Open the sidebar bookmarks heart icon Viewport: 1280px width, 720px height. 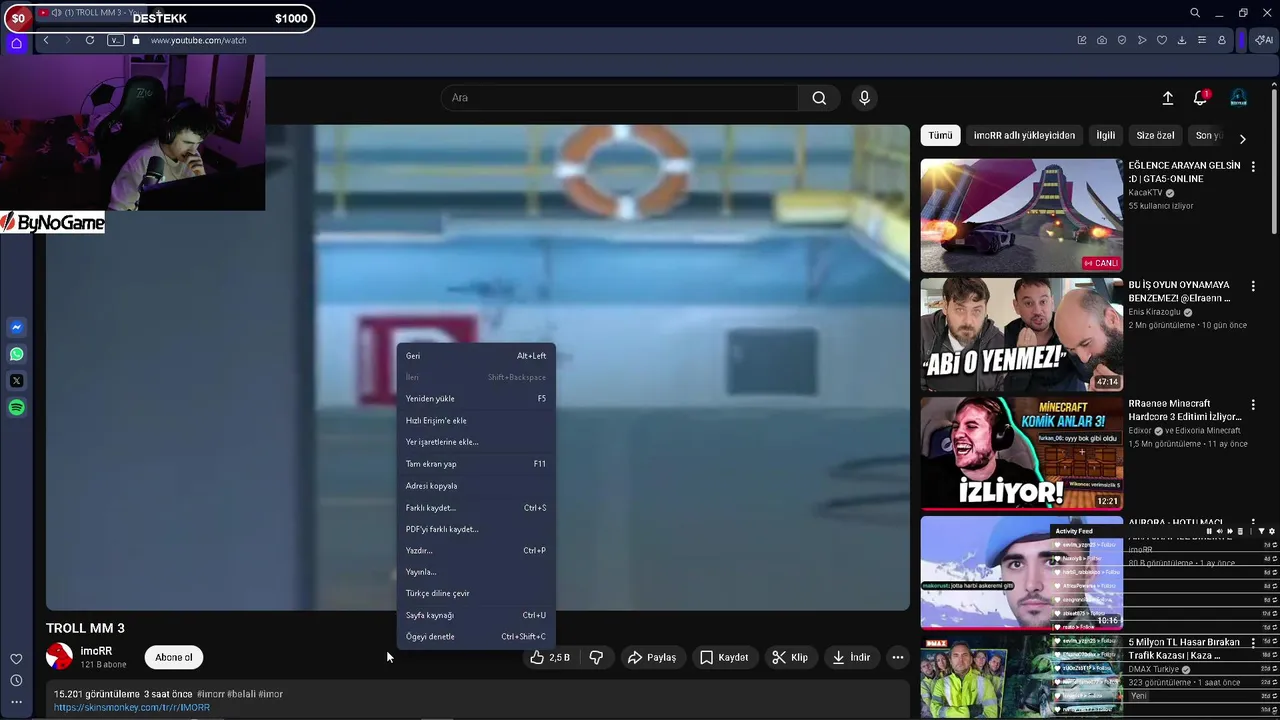[x=16, y=659]
